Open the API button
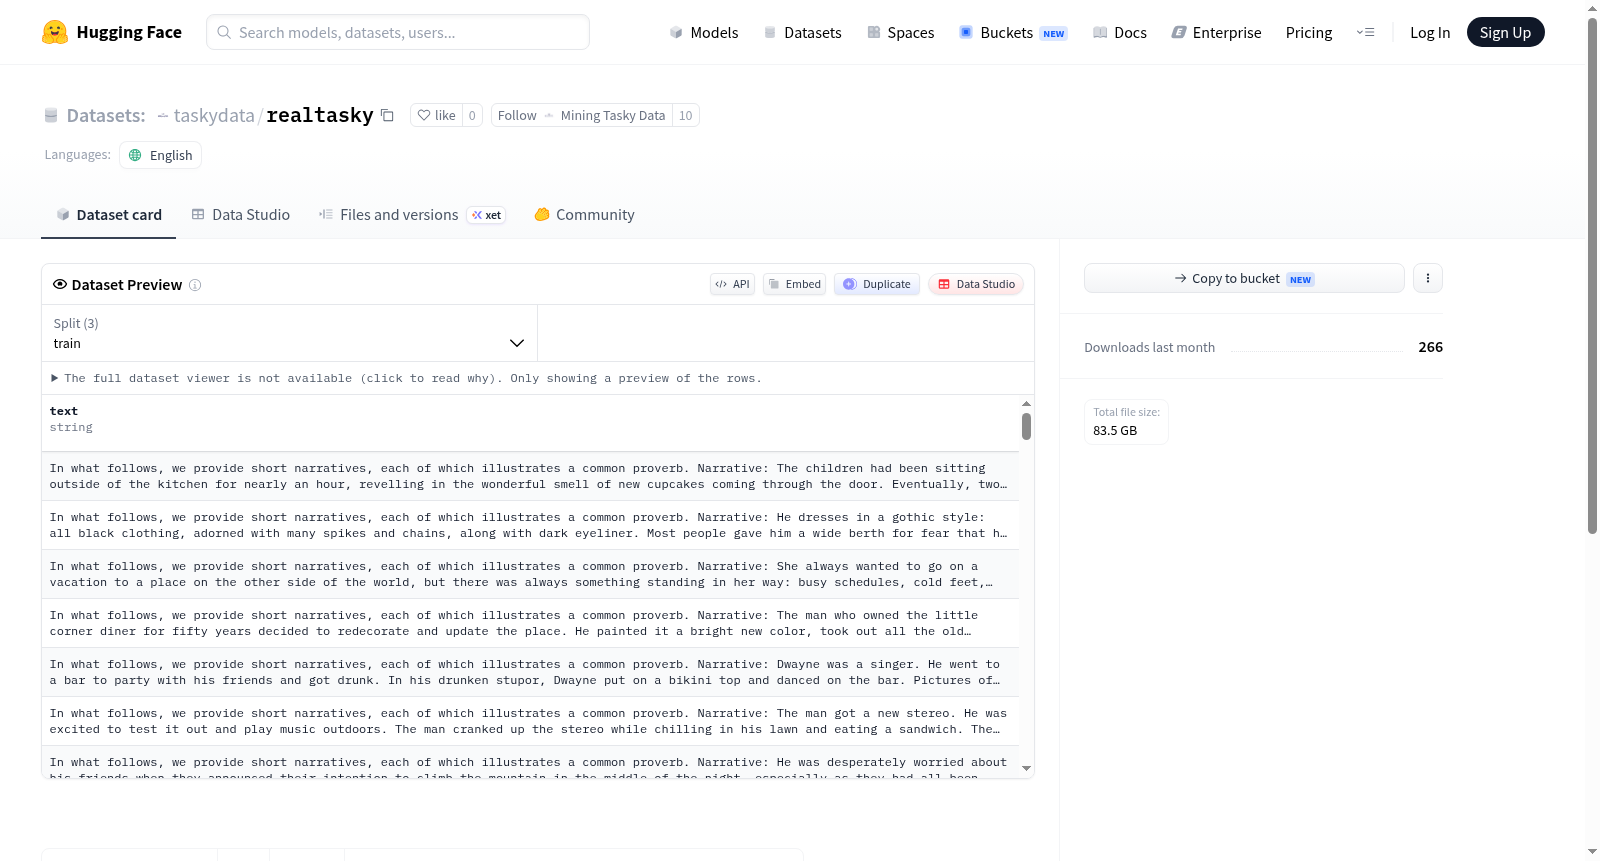The image size is (1600, 861). tap(732, 284)
